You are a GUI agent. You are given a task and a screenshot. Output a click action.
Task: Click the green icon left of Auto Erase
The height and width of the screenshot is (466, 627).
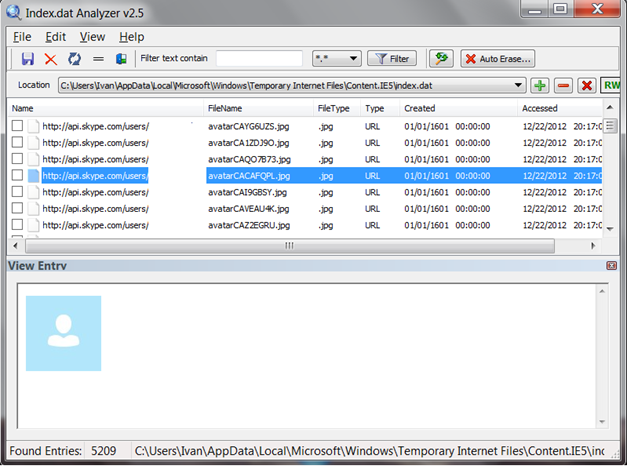(x=441, y=59)
